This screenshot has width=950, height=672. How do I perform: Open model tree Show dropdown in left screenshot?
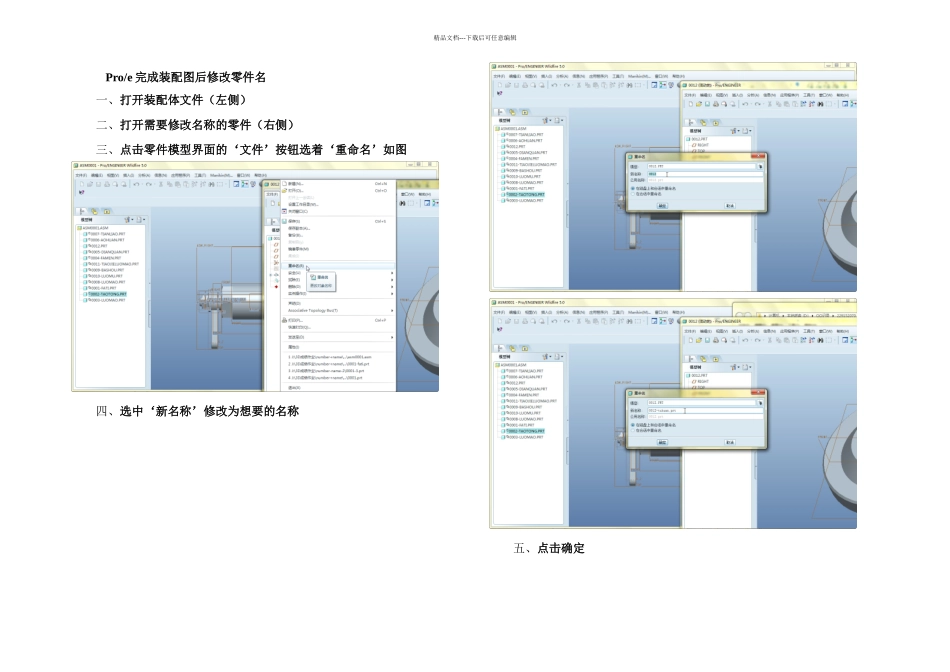point(140,219)
